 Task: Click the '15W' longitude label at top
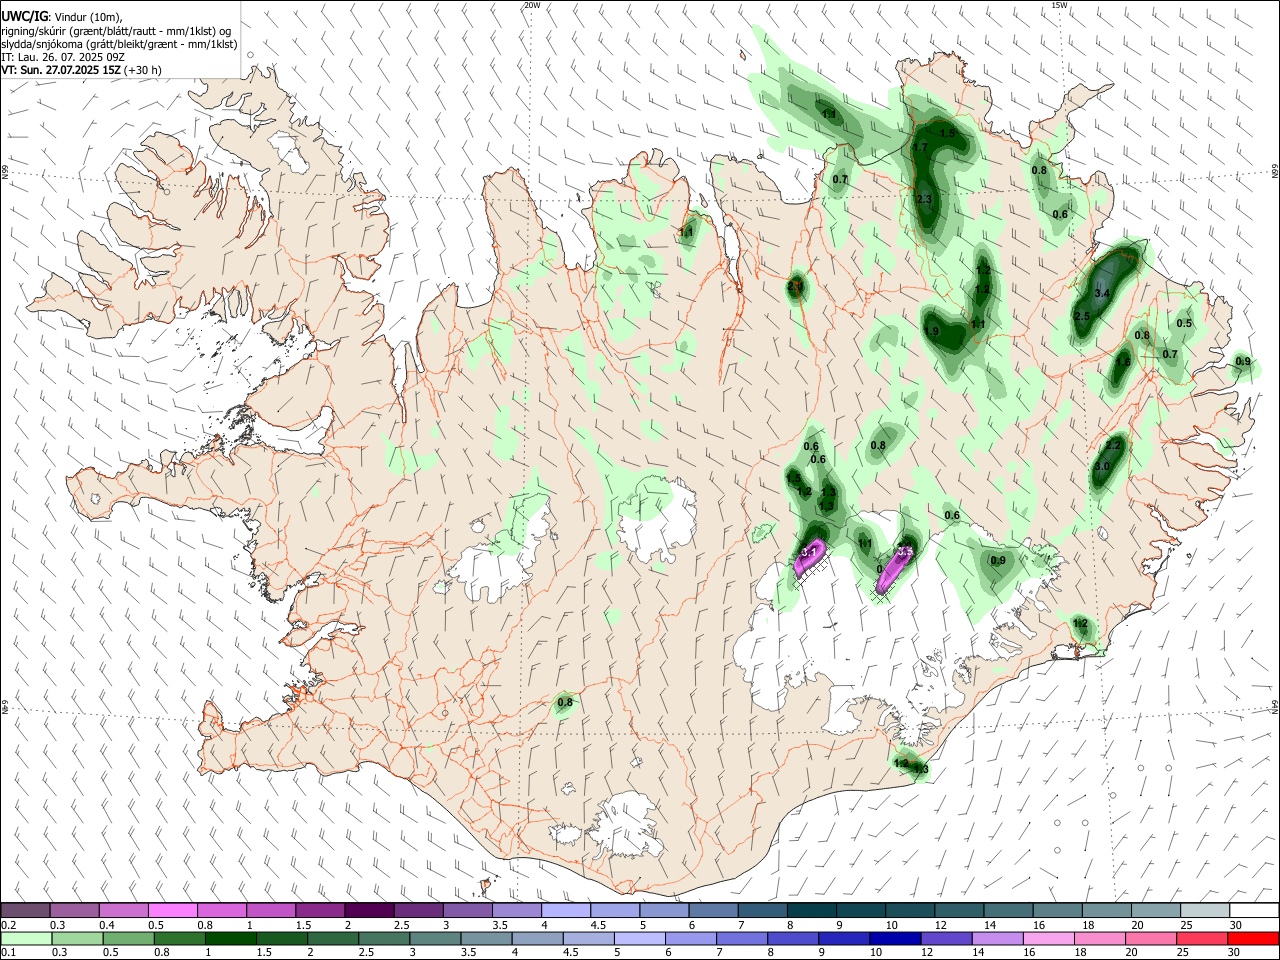coord(1059,5)
